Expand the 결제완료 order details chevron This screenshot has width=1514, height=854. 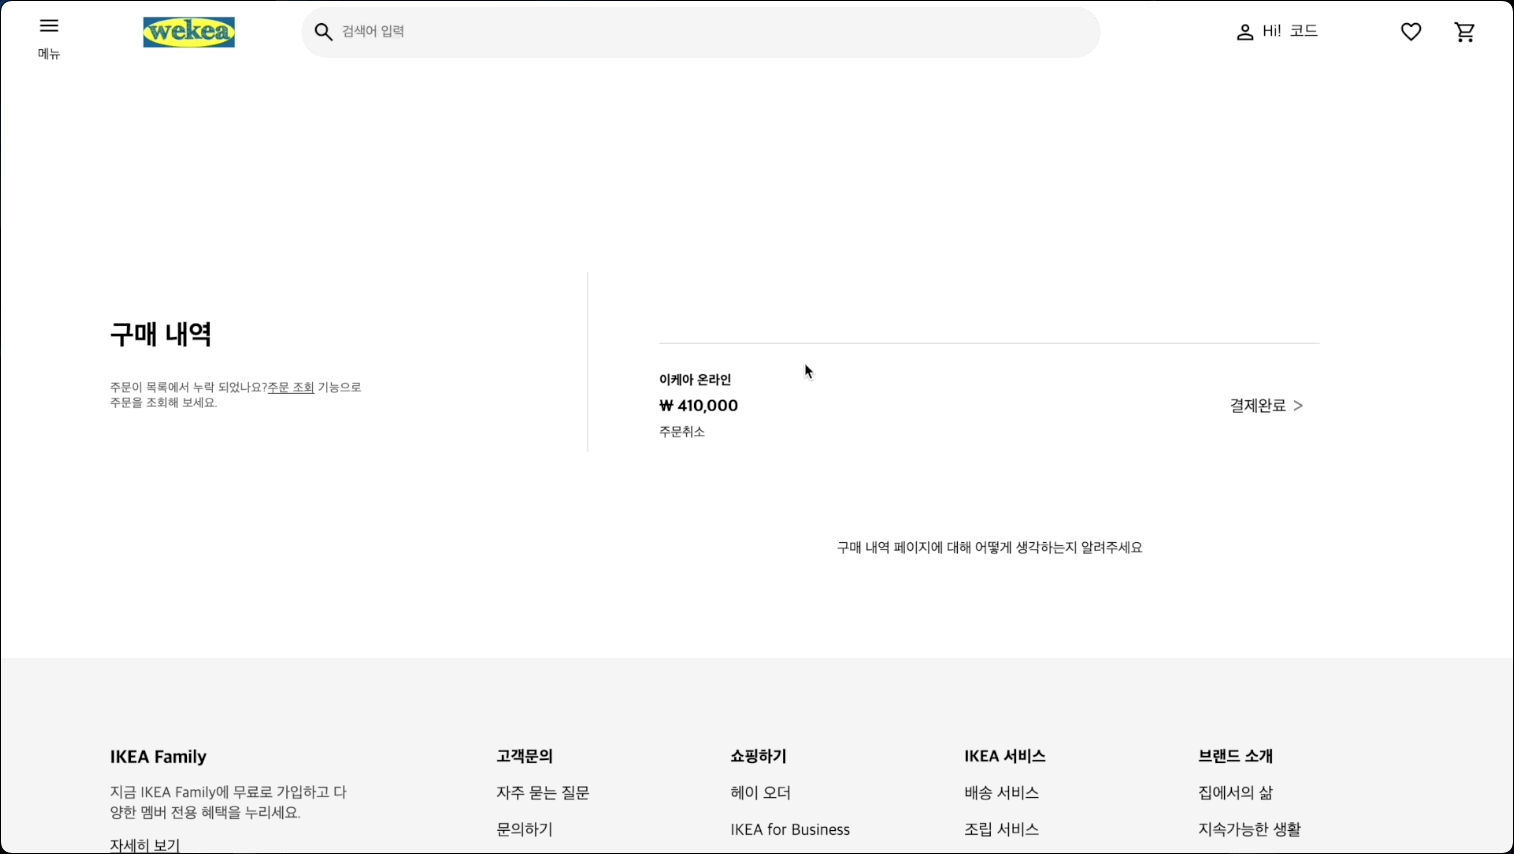point(1299,405)
